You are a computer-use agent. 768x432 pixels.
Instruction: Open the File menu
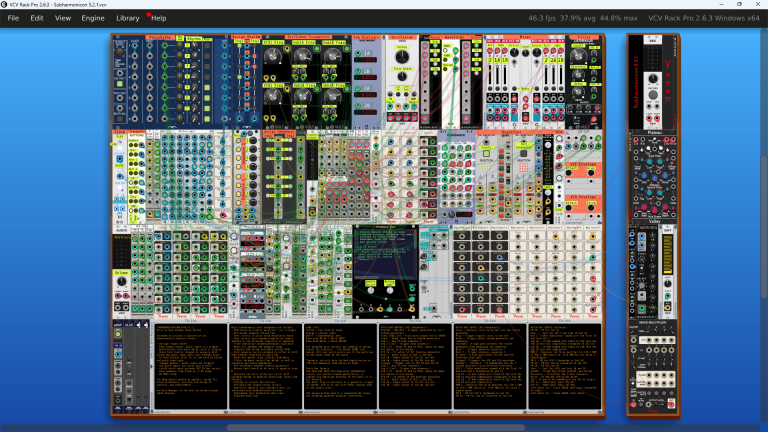13,18
